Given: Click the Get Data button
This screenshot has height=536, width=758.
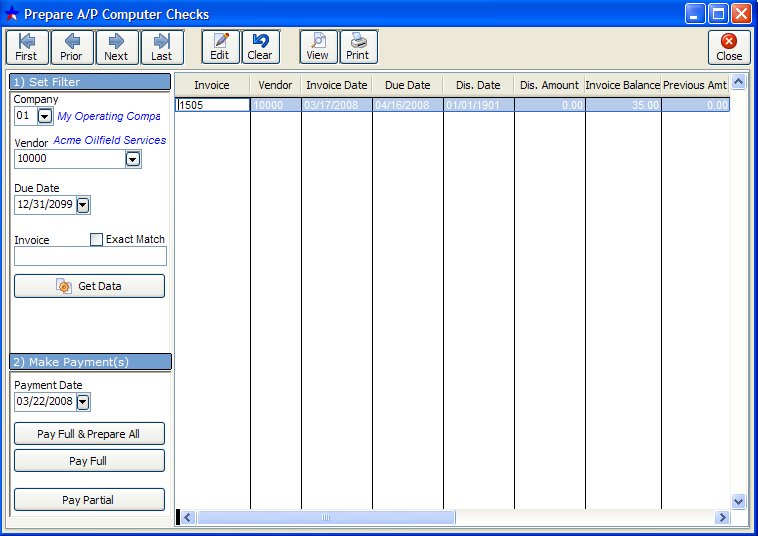Looking at the screenshot, I should point(89,286).
